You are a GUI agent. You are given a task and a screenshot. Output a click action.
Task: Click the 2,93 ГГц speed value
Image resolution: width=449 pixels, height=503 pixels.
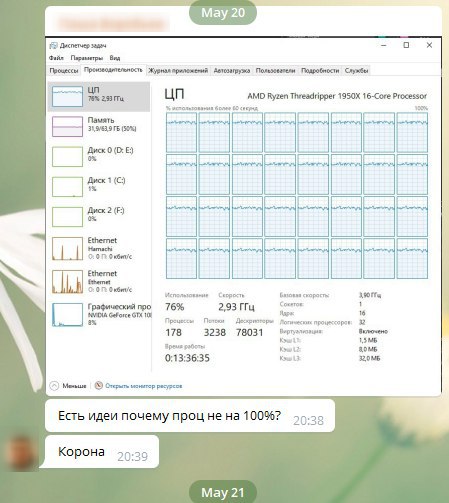point(236,306)
